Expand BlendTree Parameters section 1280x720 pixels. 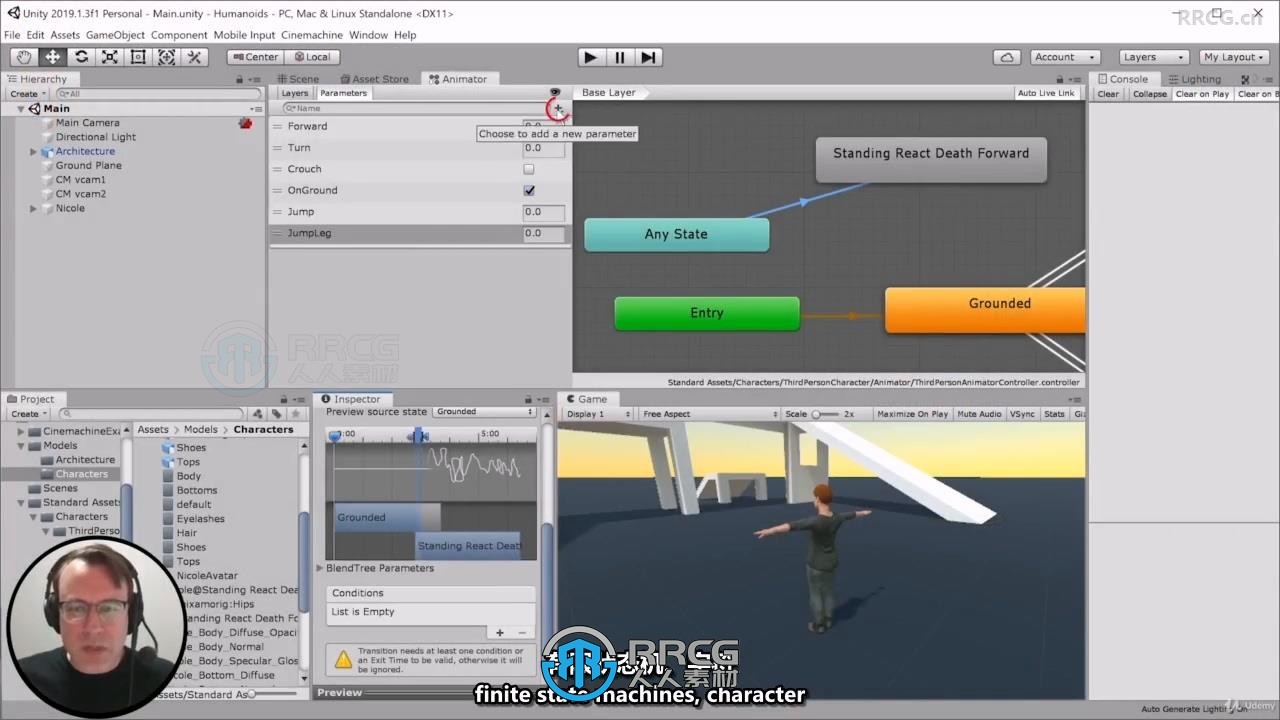point(320,568)
